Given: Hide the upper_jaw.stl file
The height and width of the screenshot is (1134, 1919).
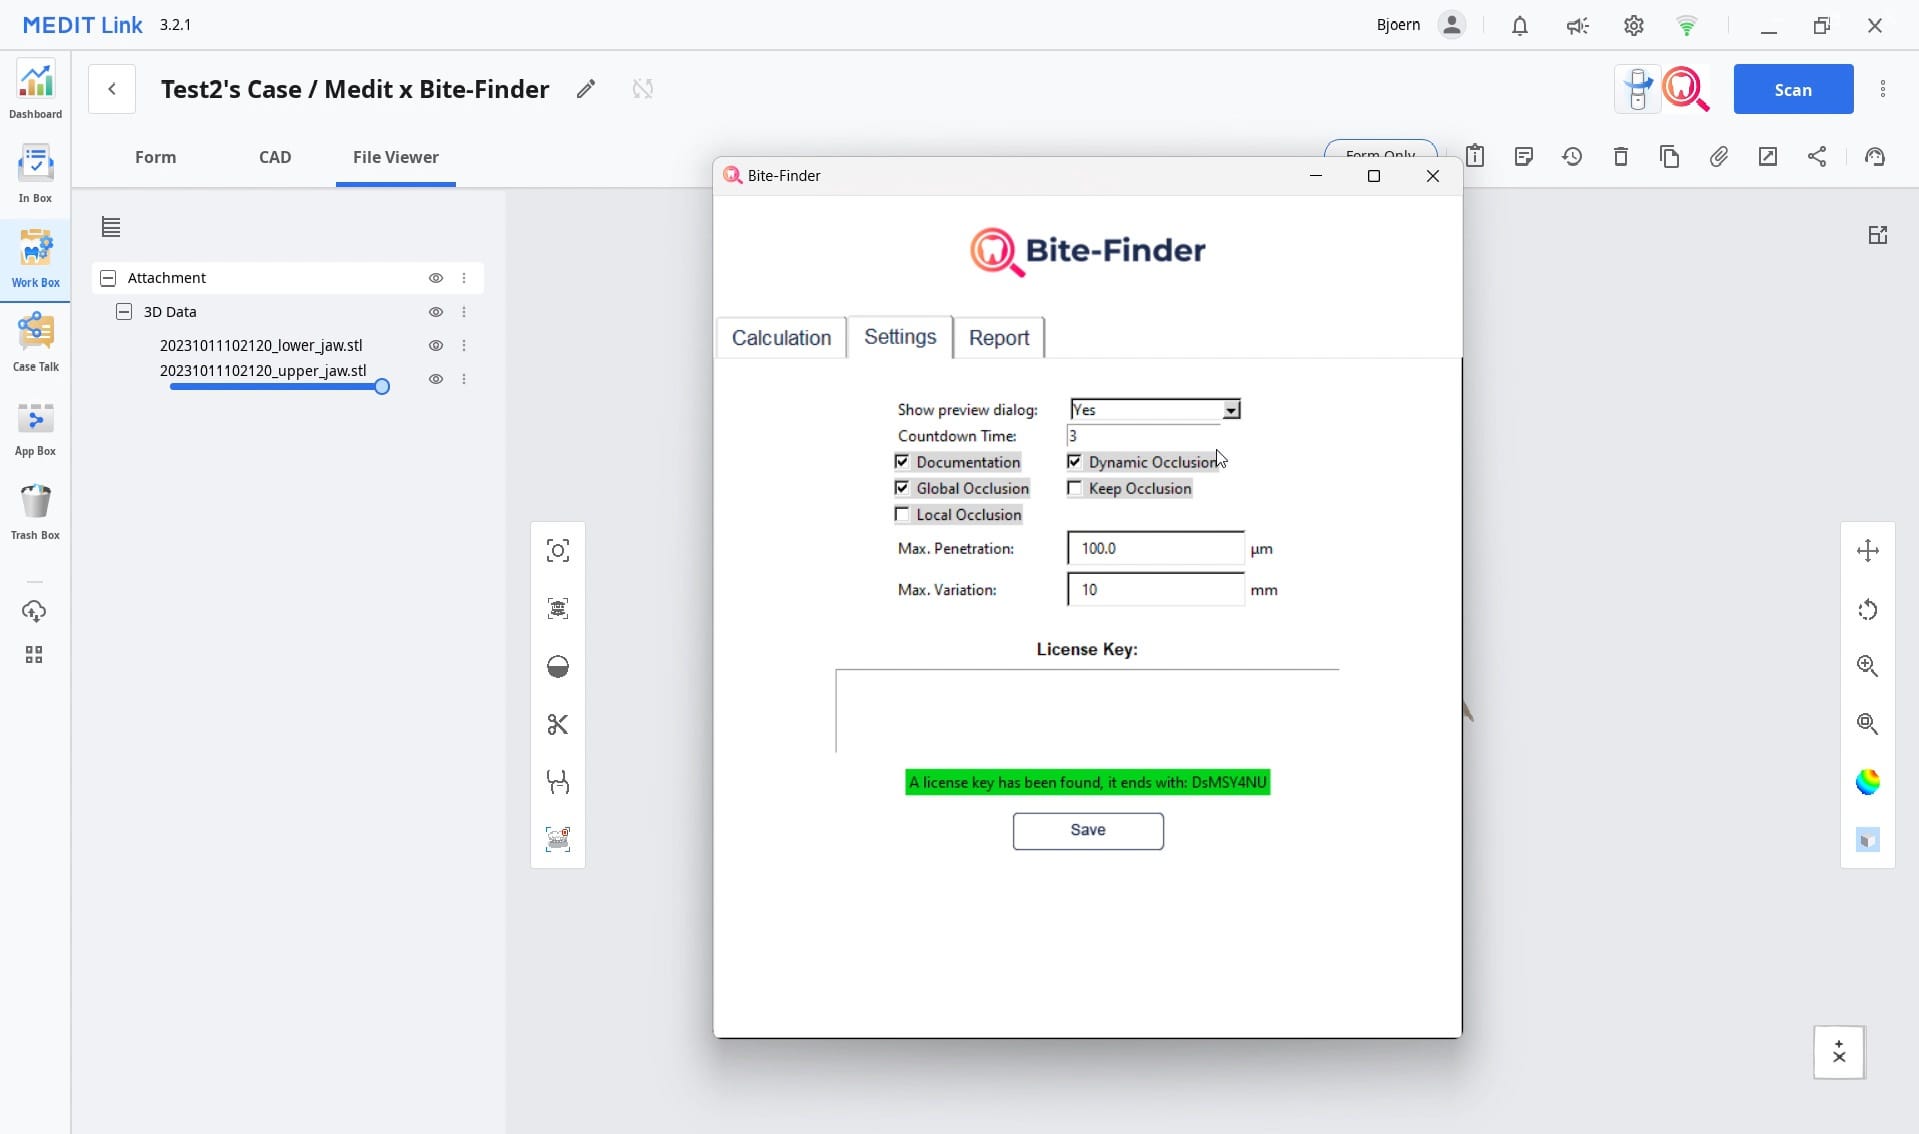Looking at the screenshot, I should pos(436,379).
